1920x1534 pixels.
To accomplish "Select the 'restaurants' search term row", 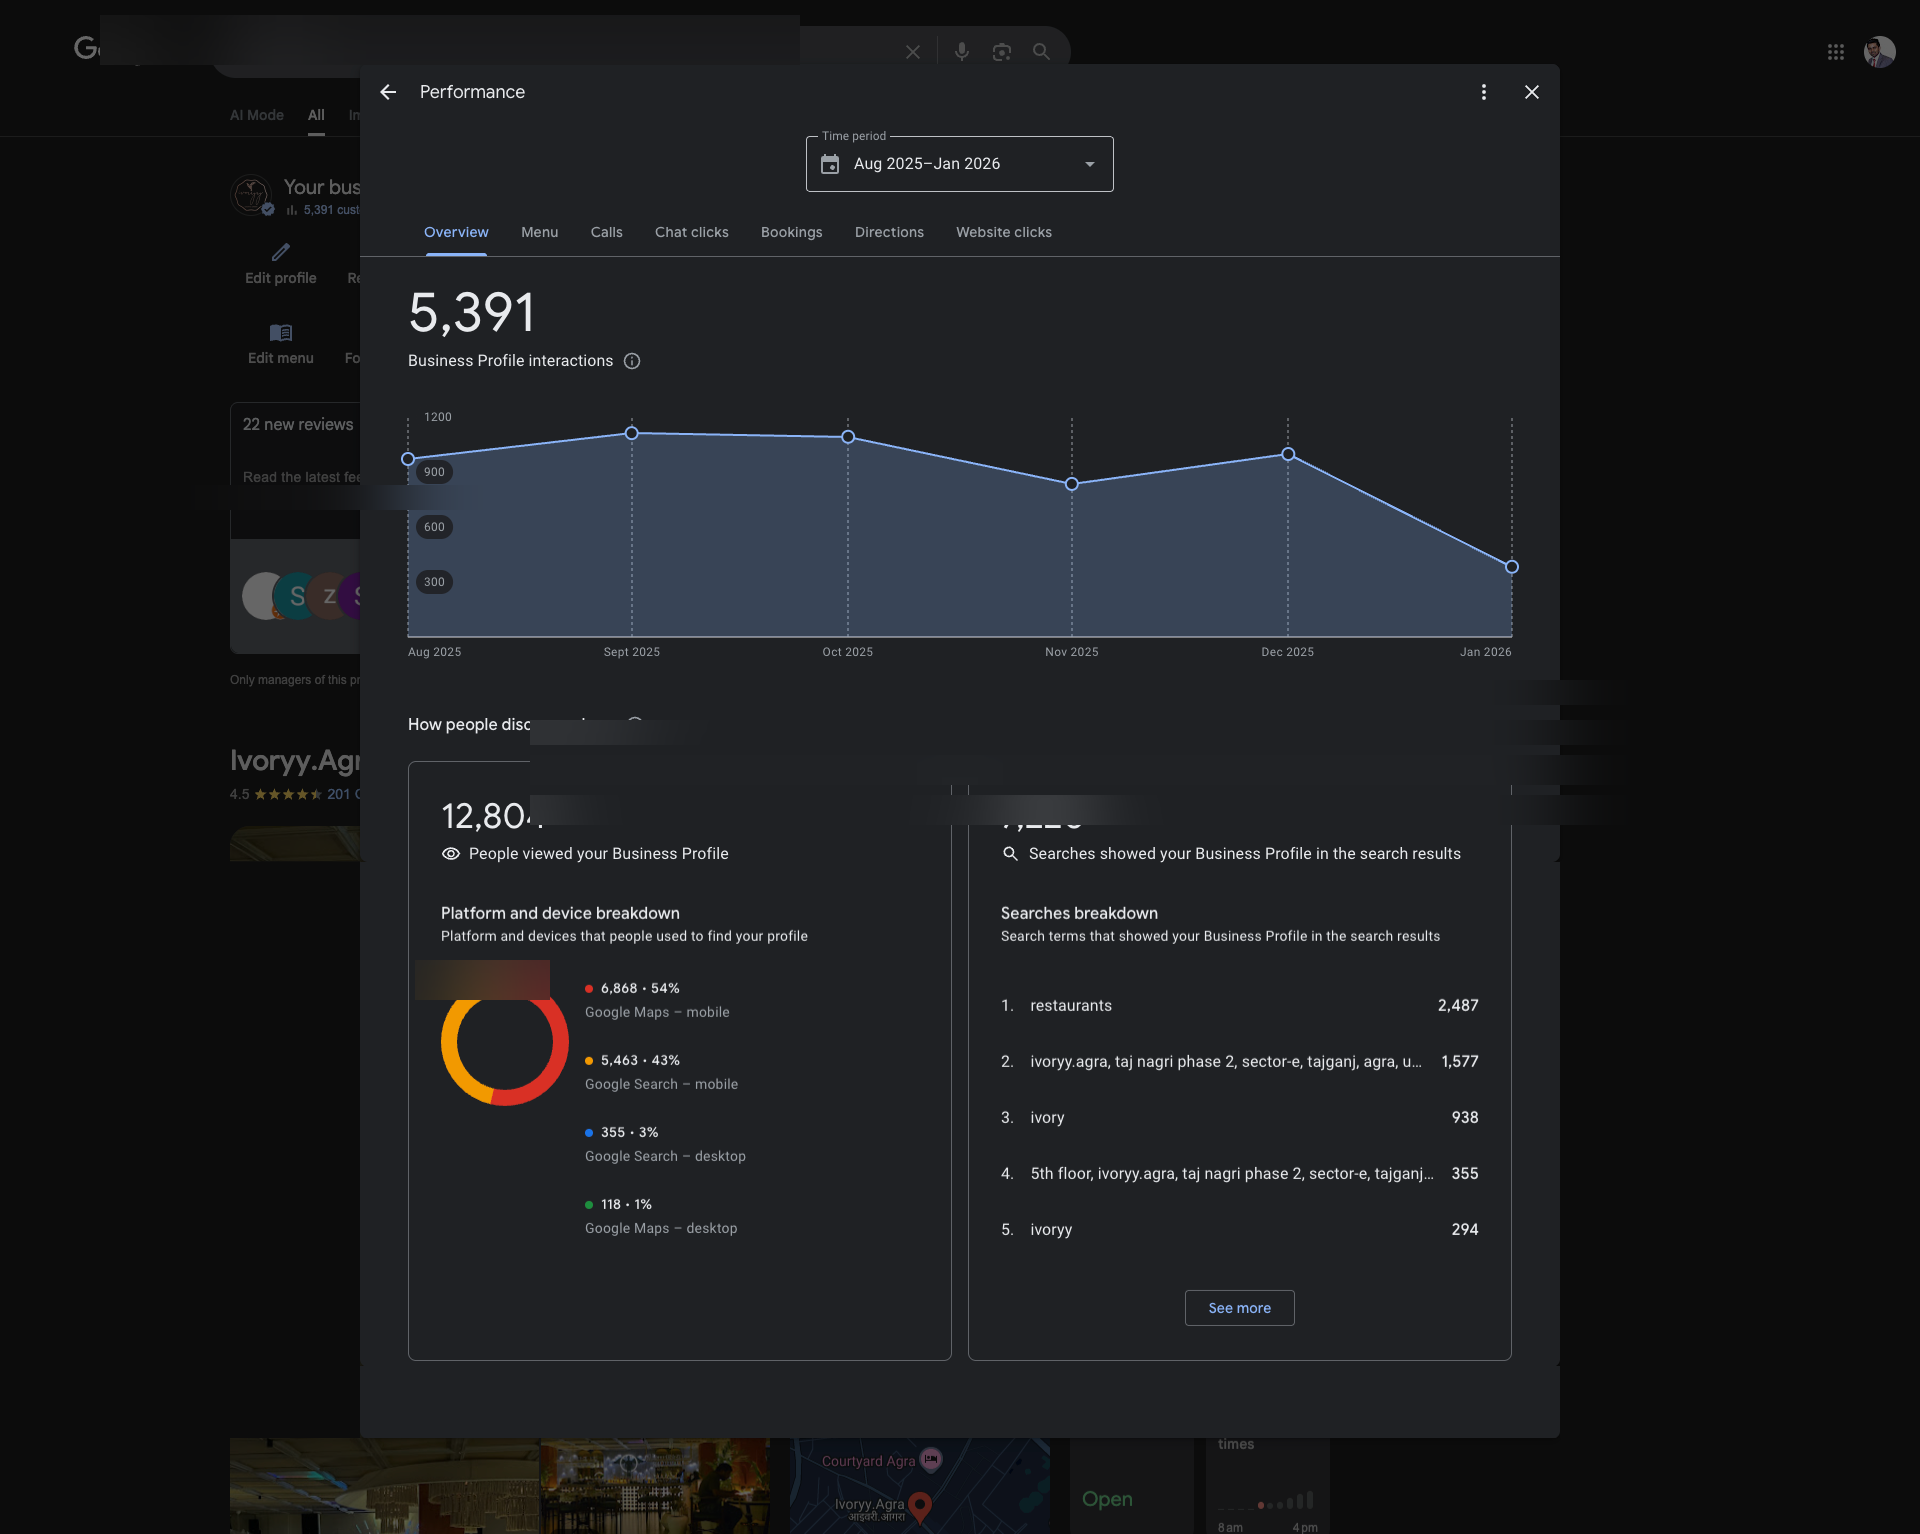I will pyautogui.click(x=1240, y=1006).
